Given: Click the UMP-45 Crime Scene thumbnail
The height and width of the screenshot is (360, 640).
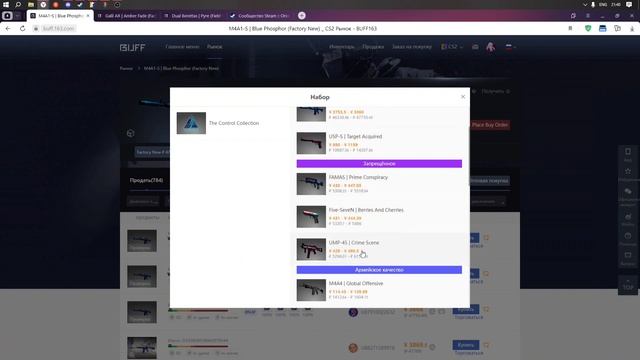Looking at the screenshot, I should (311, 249).
